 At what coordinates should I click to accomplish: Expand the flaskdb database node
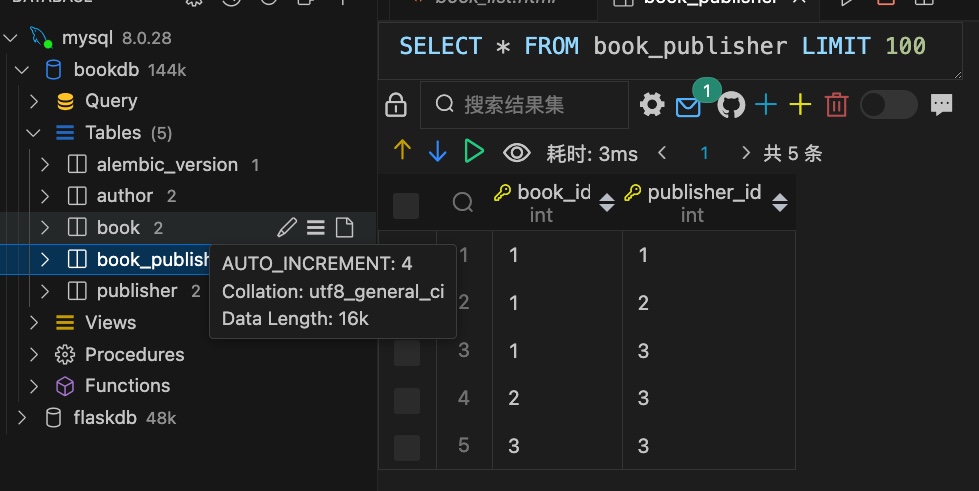pos(22,417)
